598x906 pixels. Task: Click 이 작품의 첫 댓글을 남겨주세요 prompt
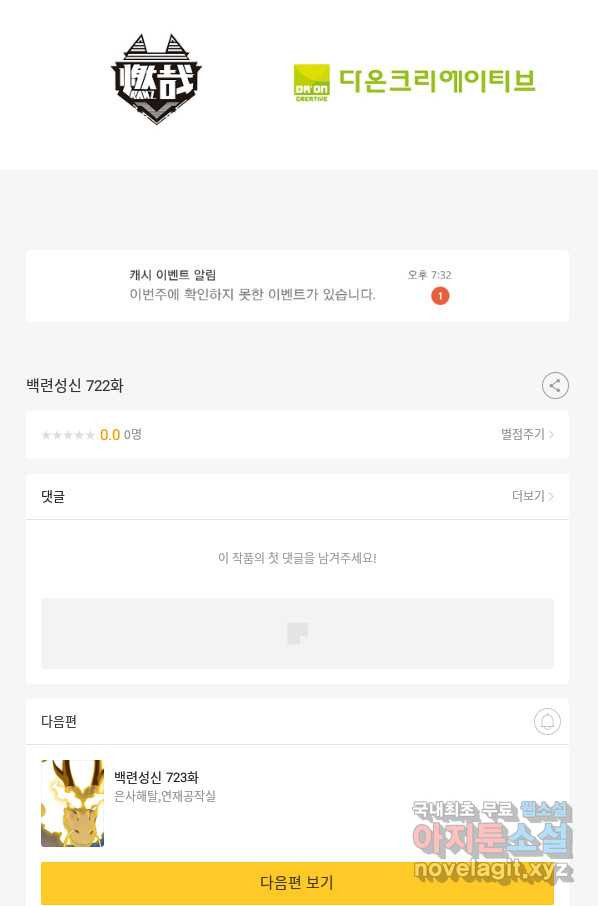298,558
